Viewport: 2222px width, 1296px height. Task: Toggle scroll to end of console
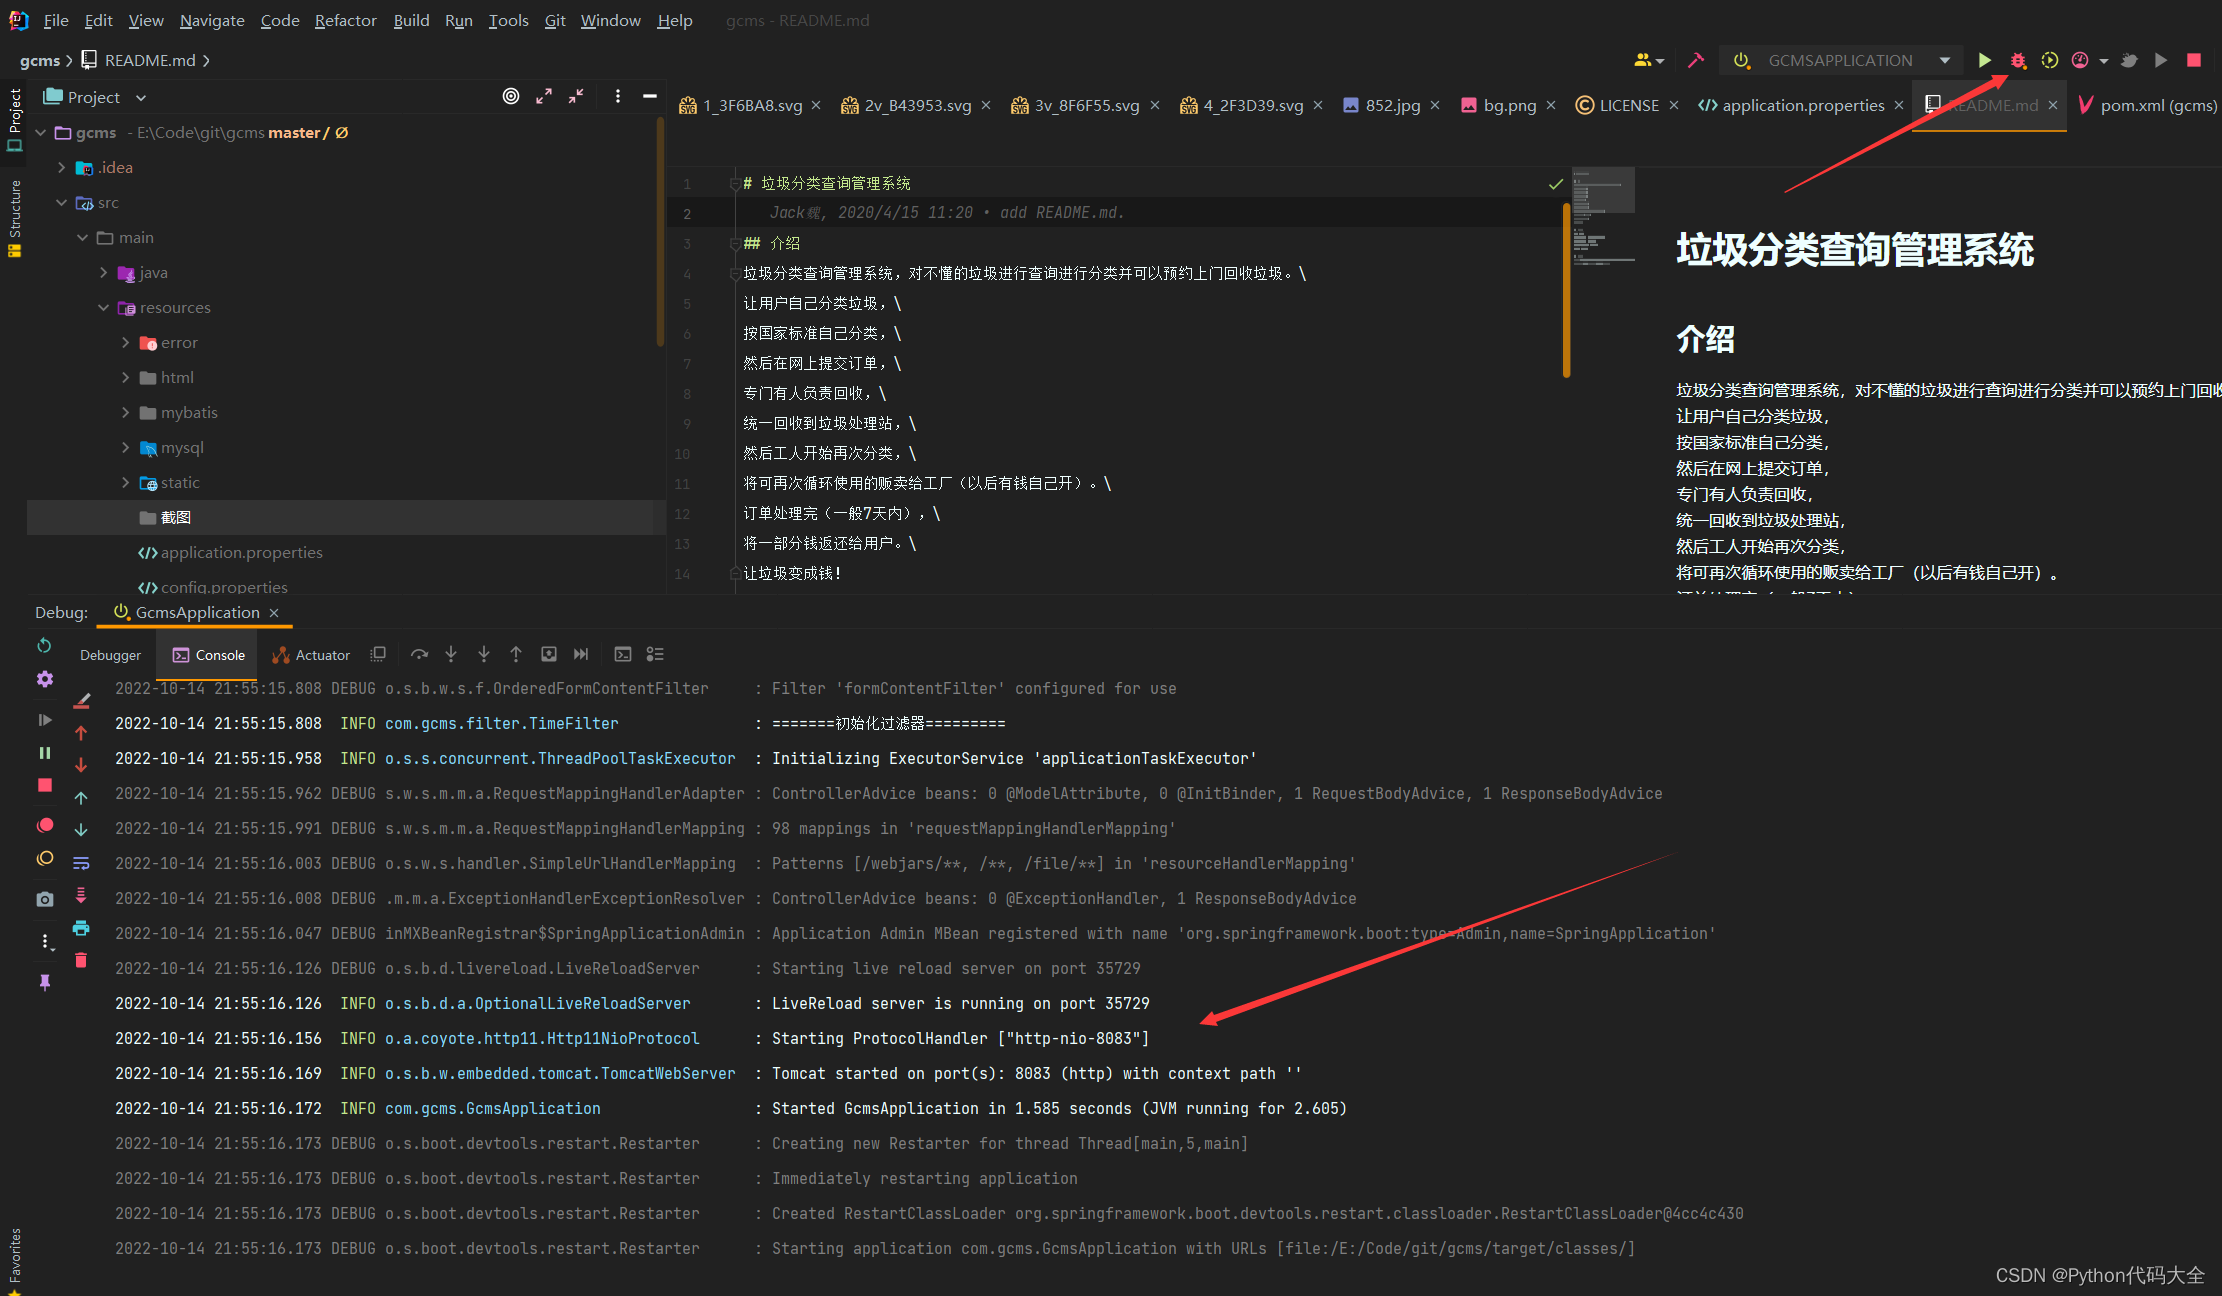(x=81, y=895)
